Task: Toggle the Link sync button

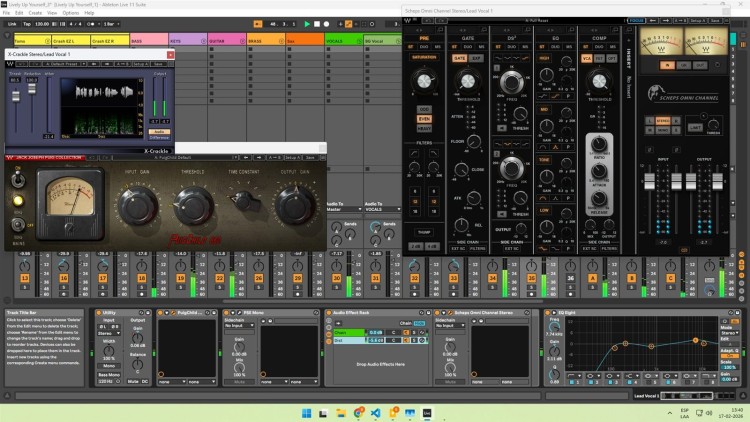Action: click(12, 24)
